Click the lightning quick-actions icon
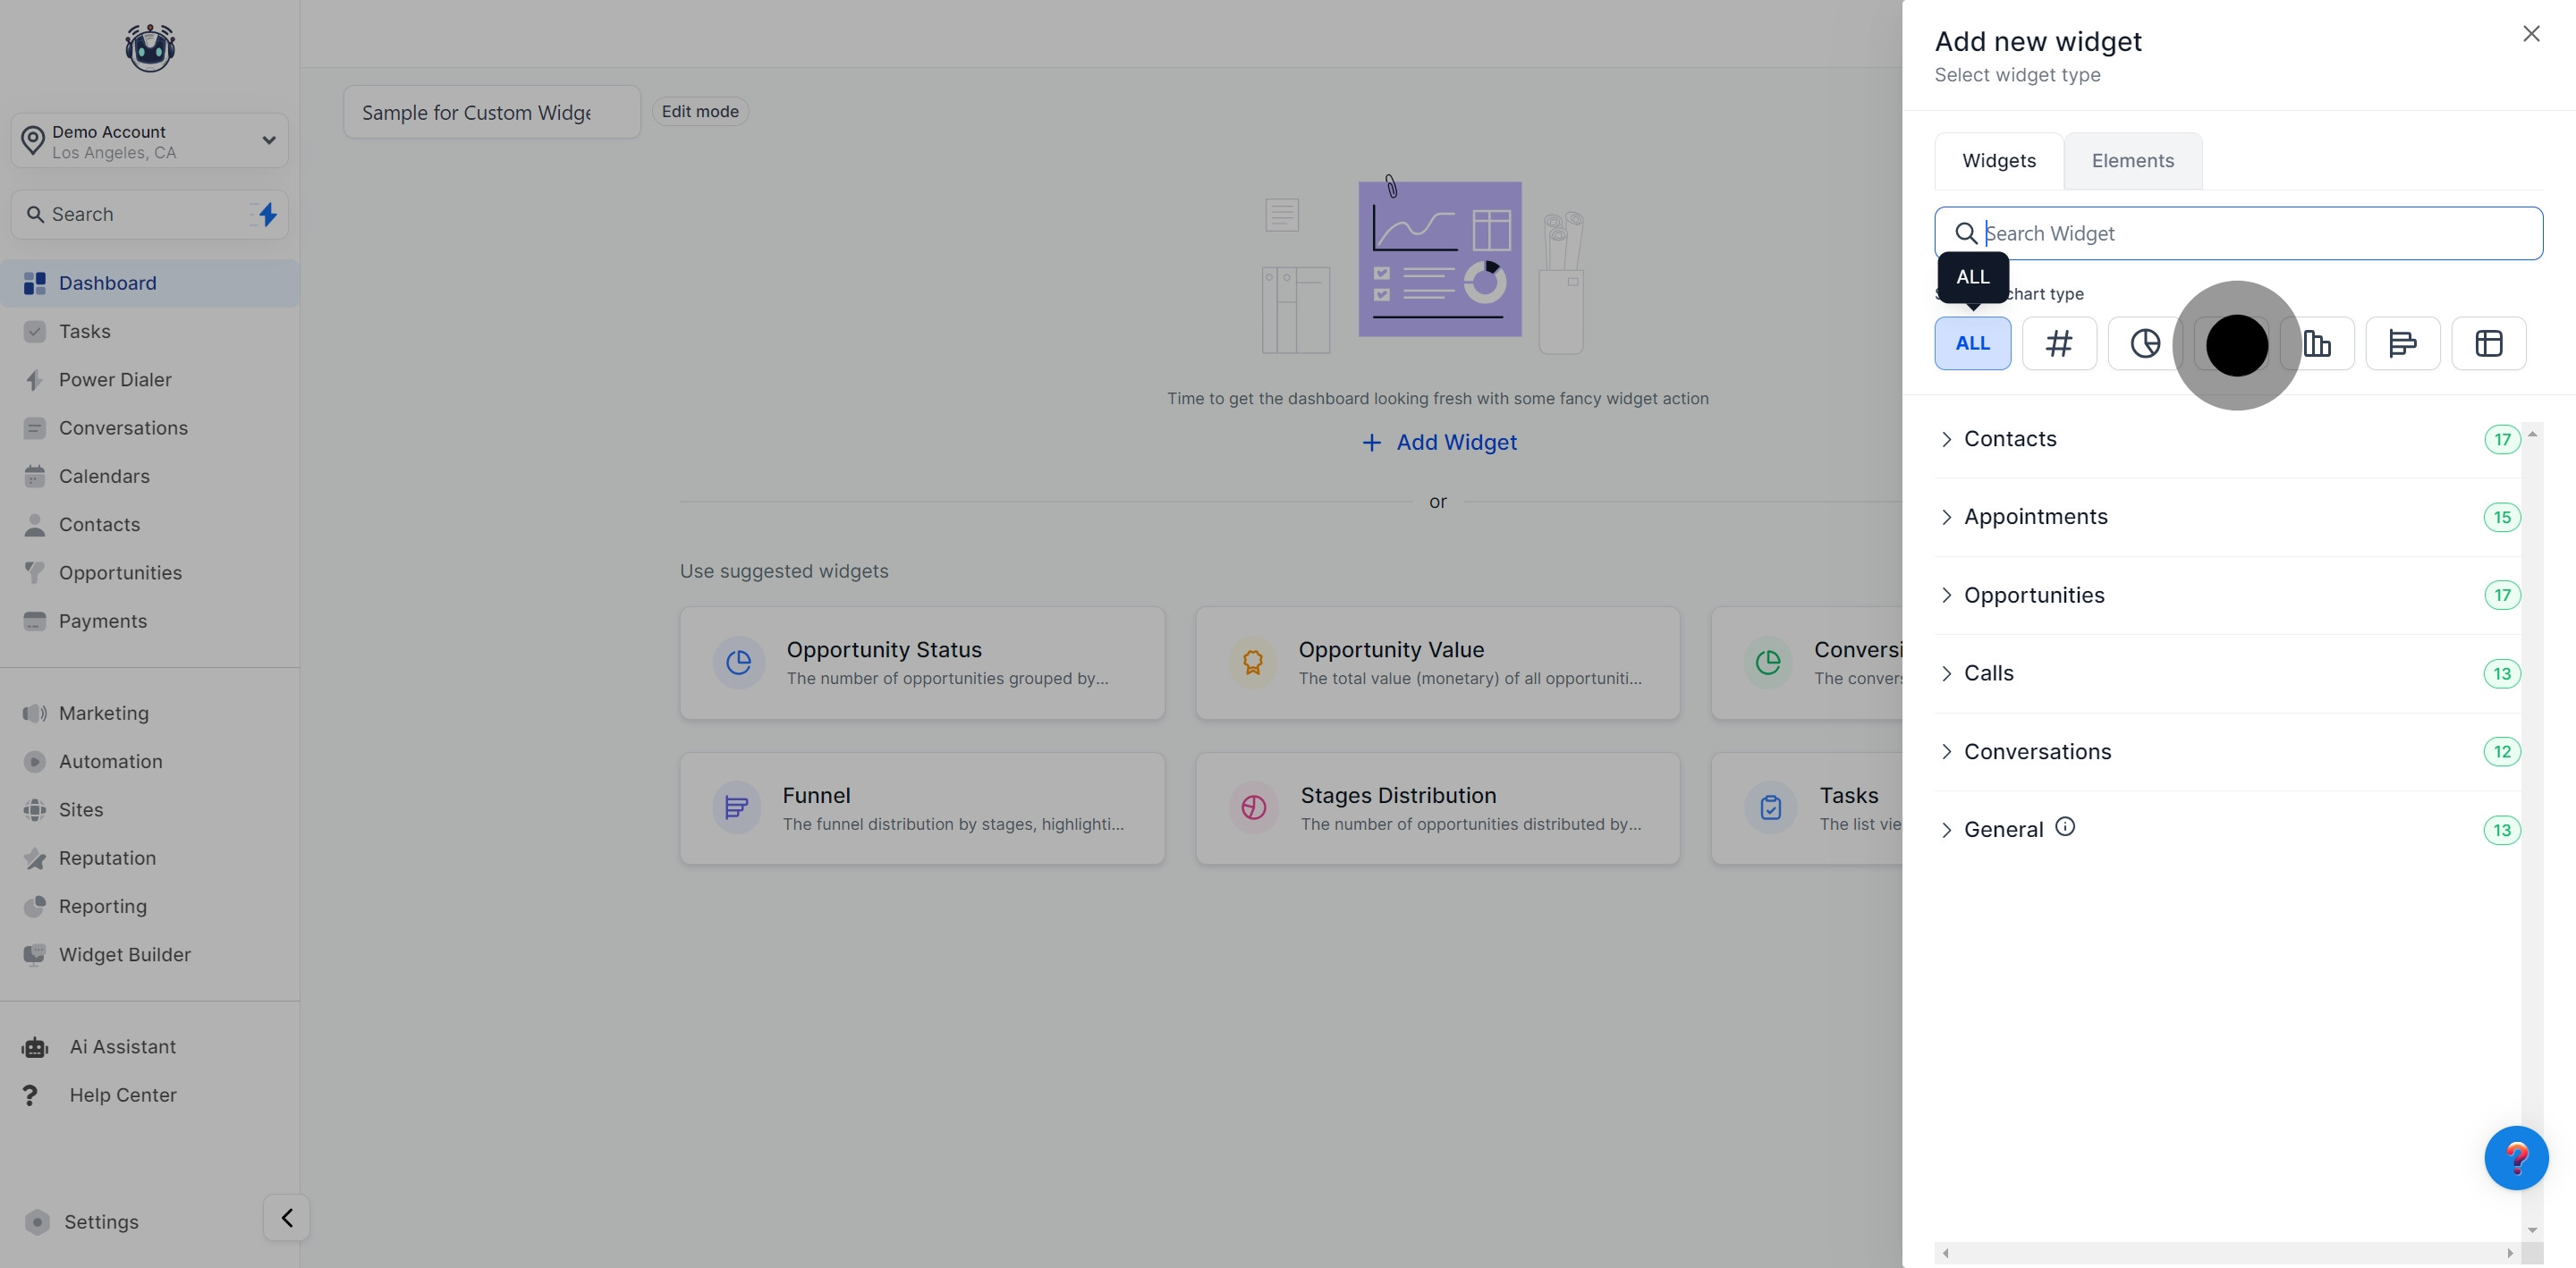Image resolution: width=2576 pixels, height=1268 pixels. pos(266,214)
